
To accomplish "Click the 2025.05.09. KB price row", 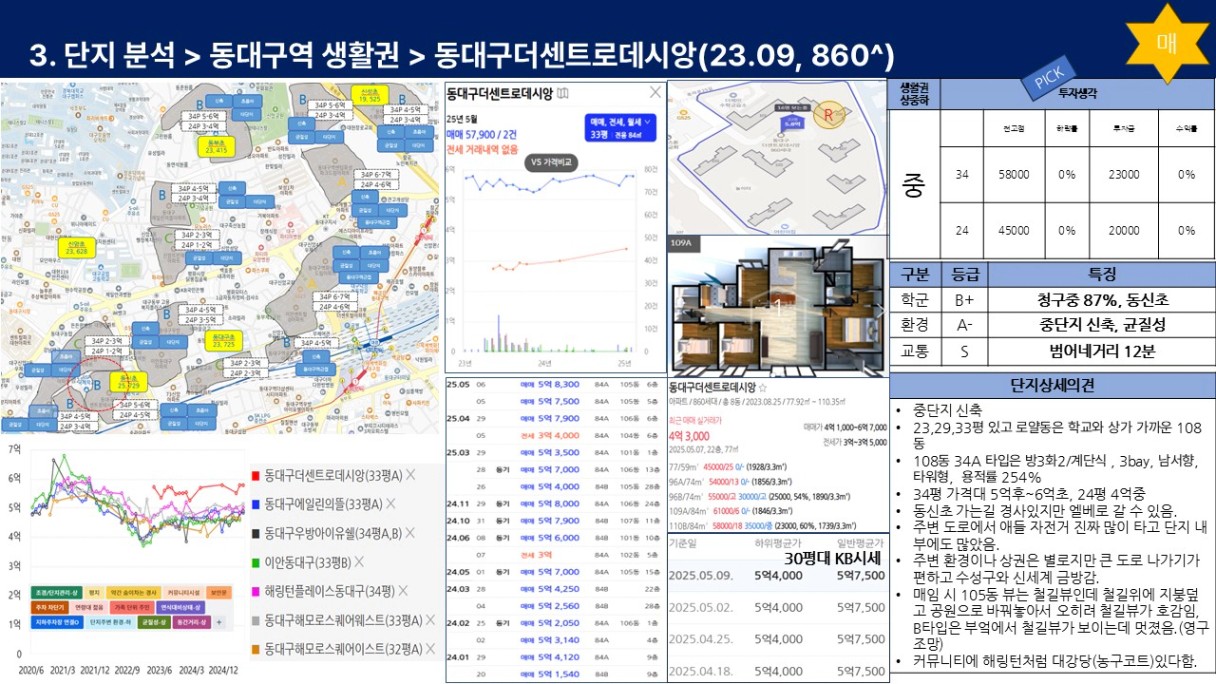I will point(777,575).
